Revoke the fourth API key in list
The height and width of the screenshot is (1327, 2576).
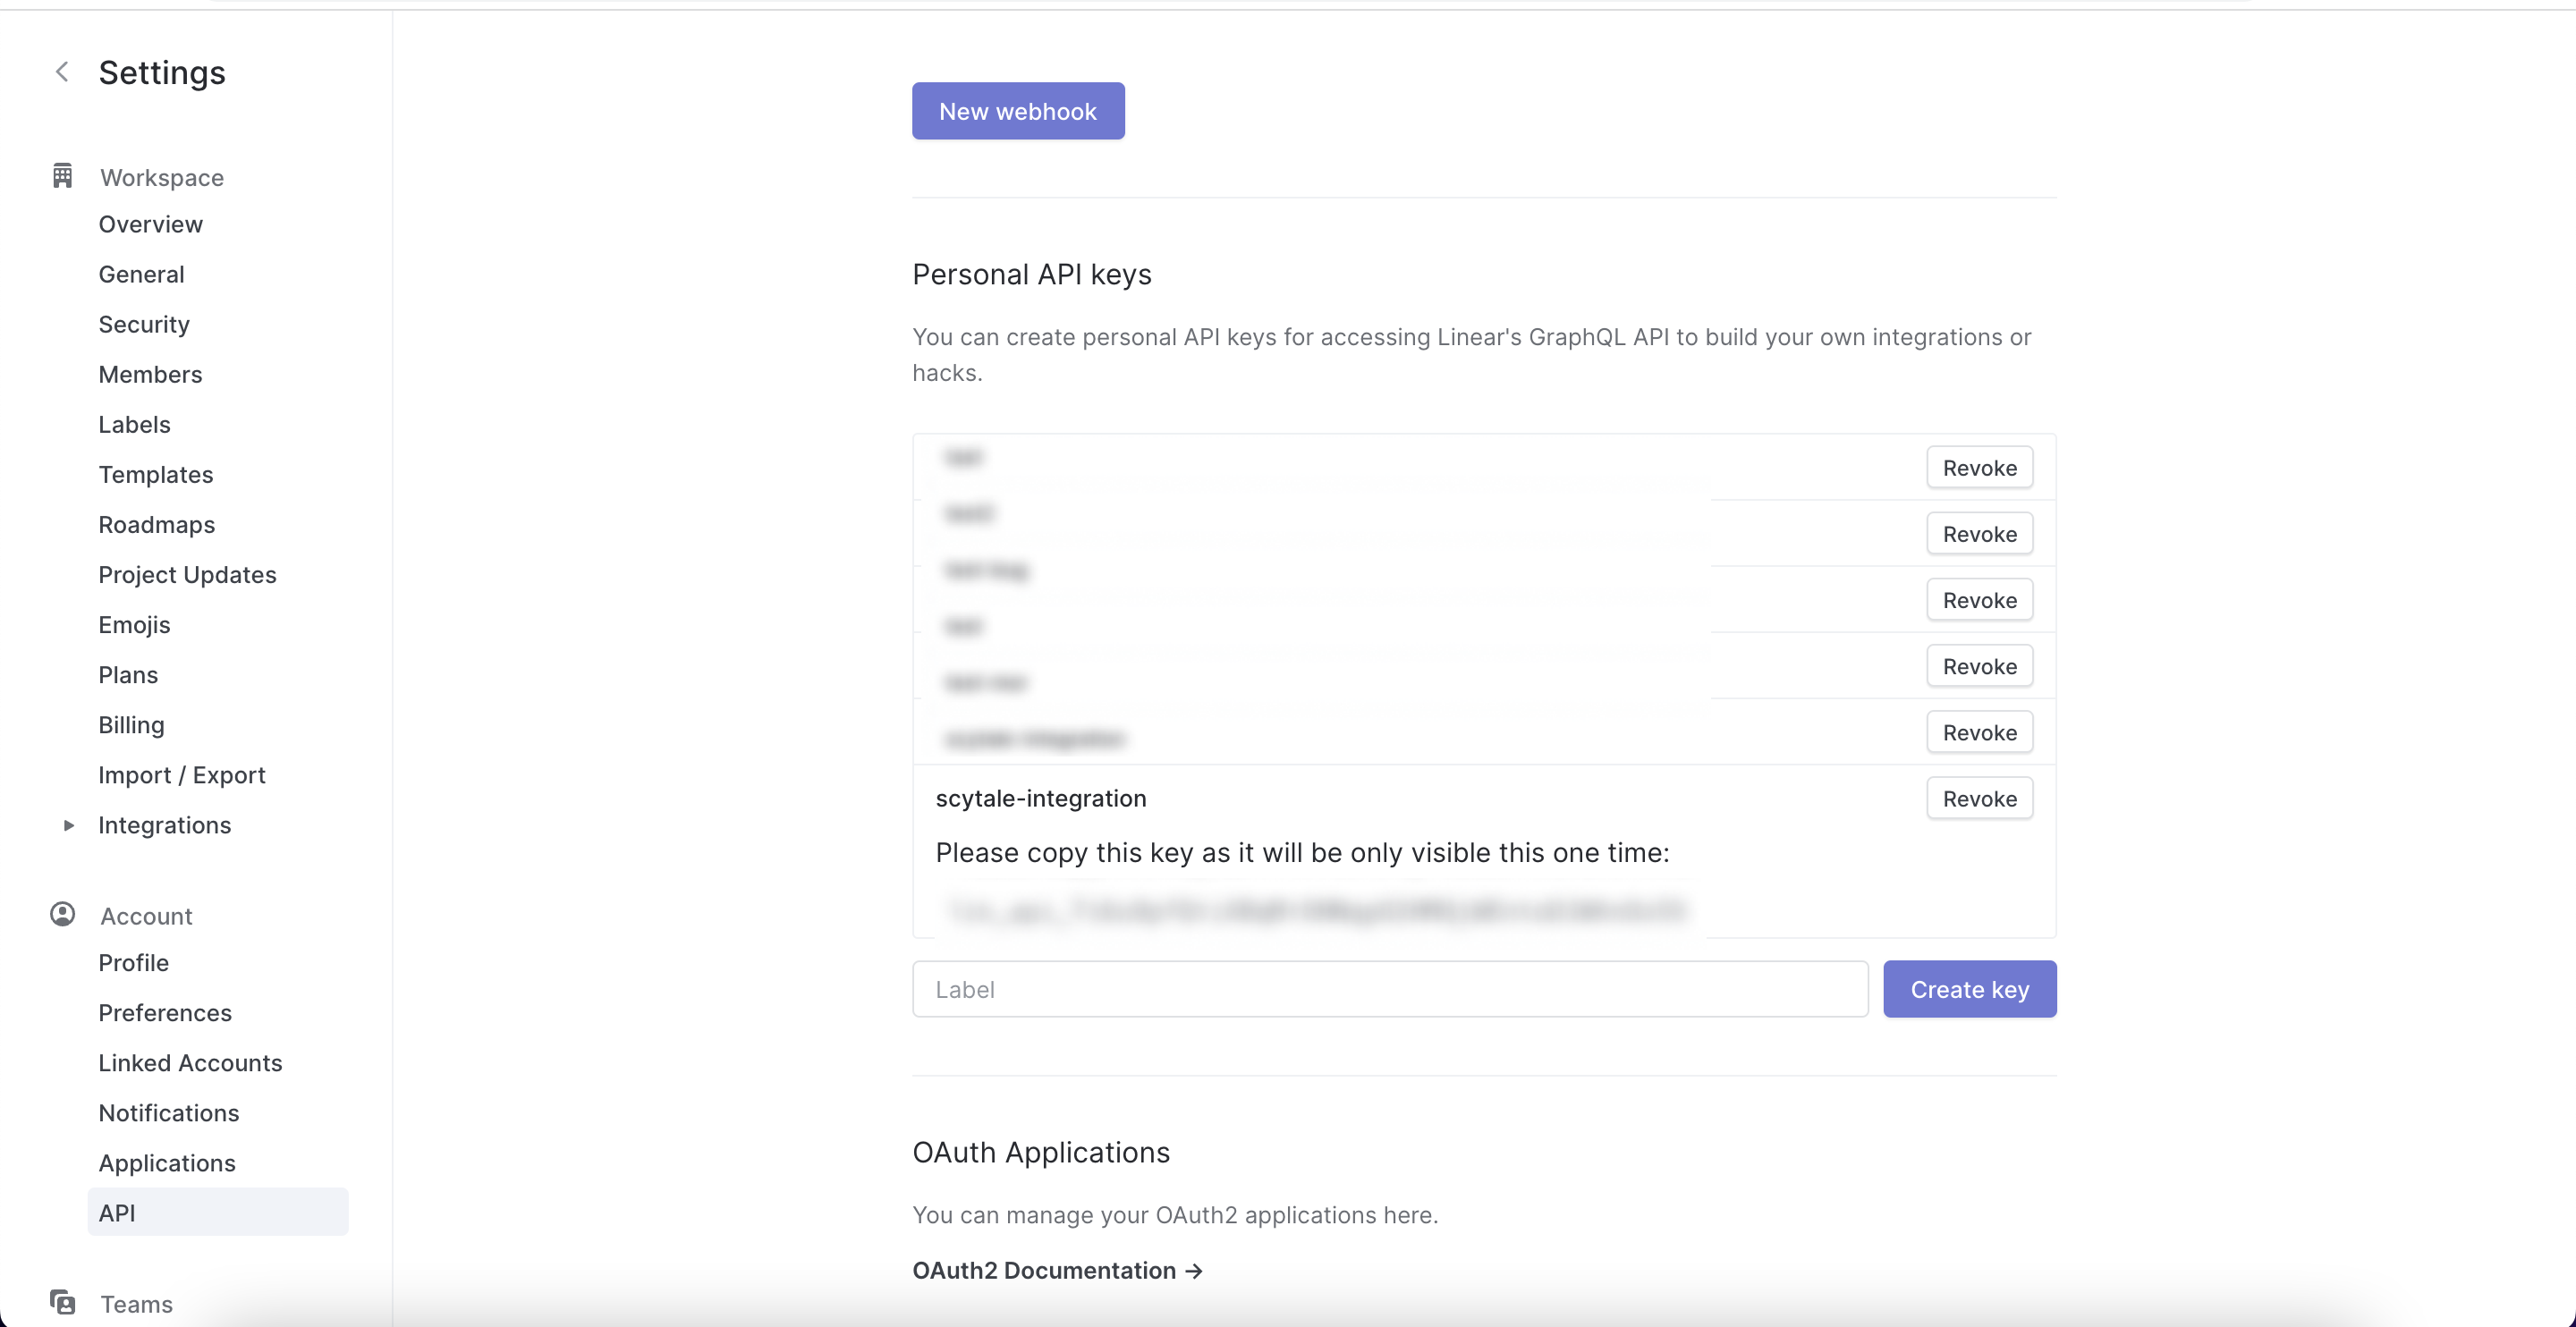(1979, 666)
